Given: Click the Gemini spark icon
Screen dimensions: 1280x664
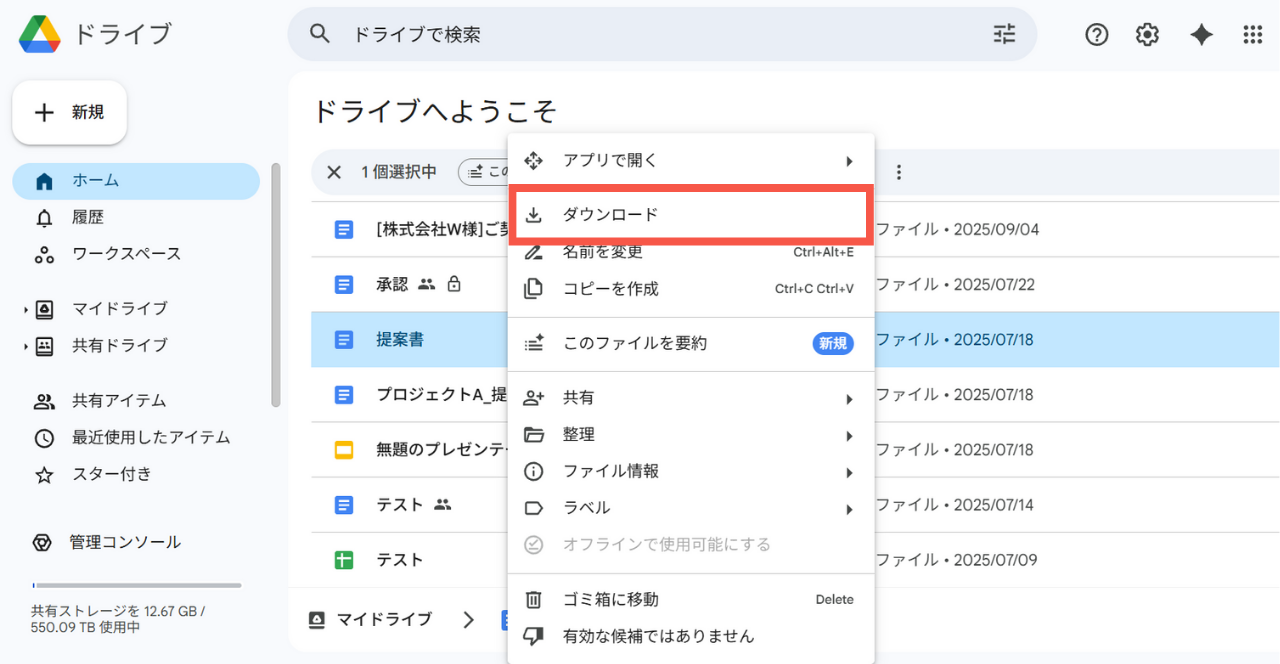Looking at the screenshot, I should (x=1200, y=34).
